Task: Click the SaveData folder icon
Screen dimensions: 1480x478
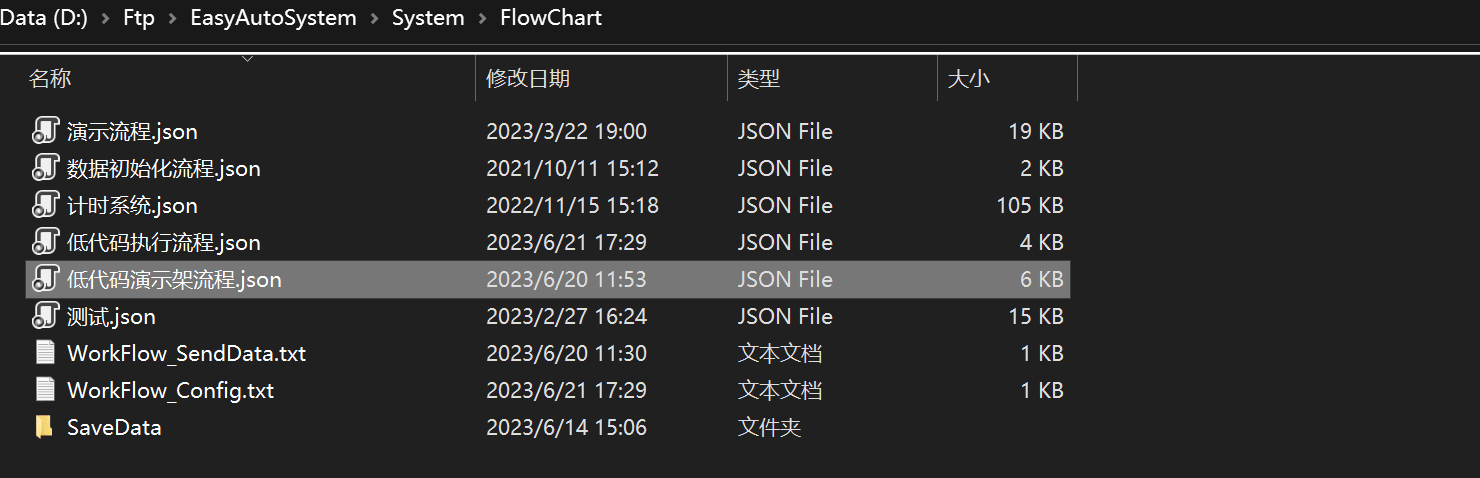Action: coord(44,427)
